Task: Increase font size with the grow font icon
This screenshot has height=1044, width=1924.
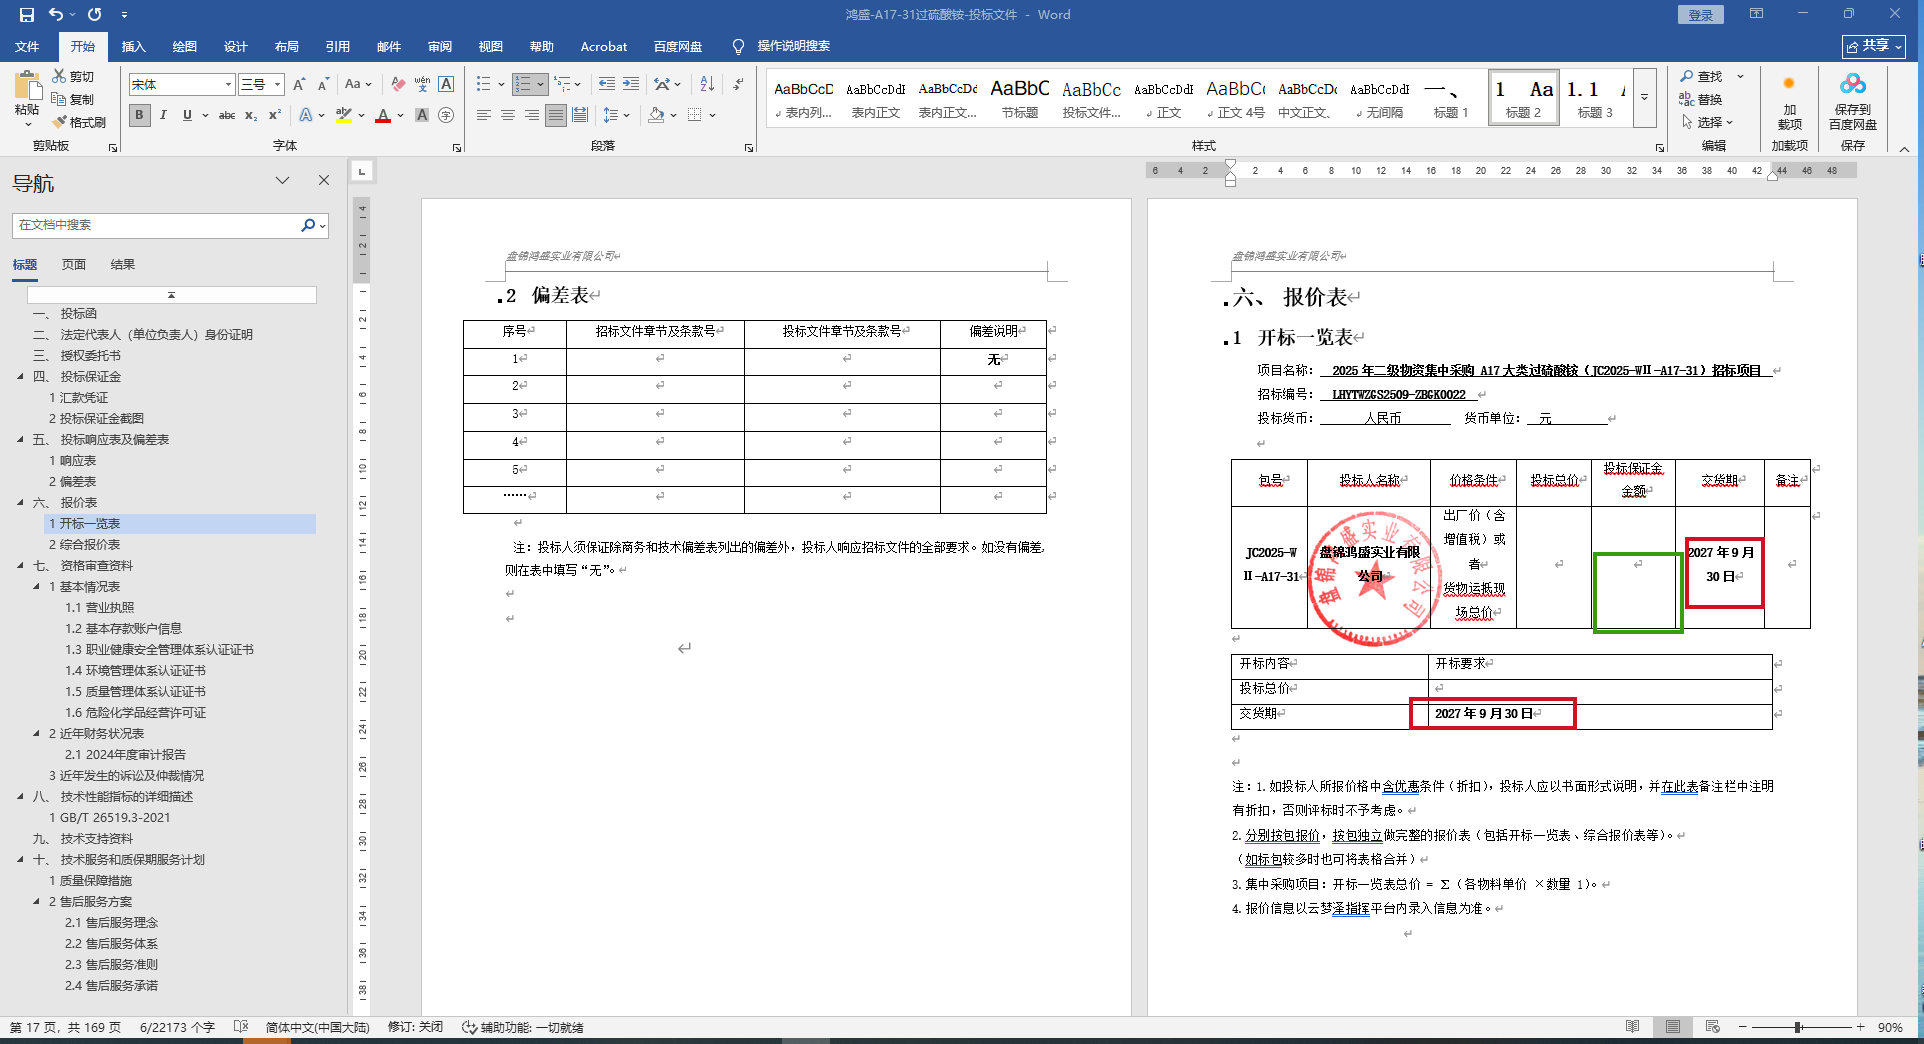Action: [299, 85]
